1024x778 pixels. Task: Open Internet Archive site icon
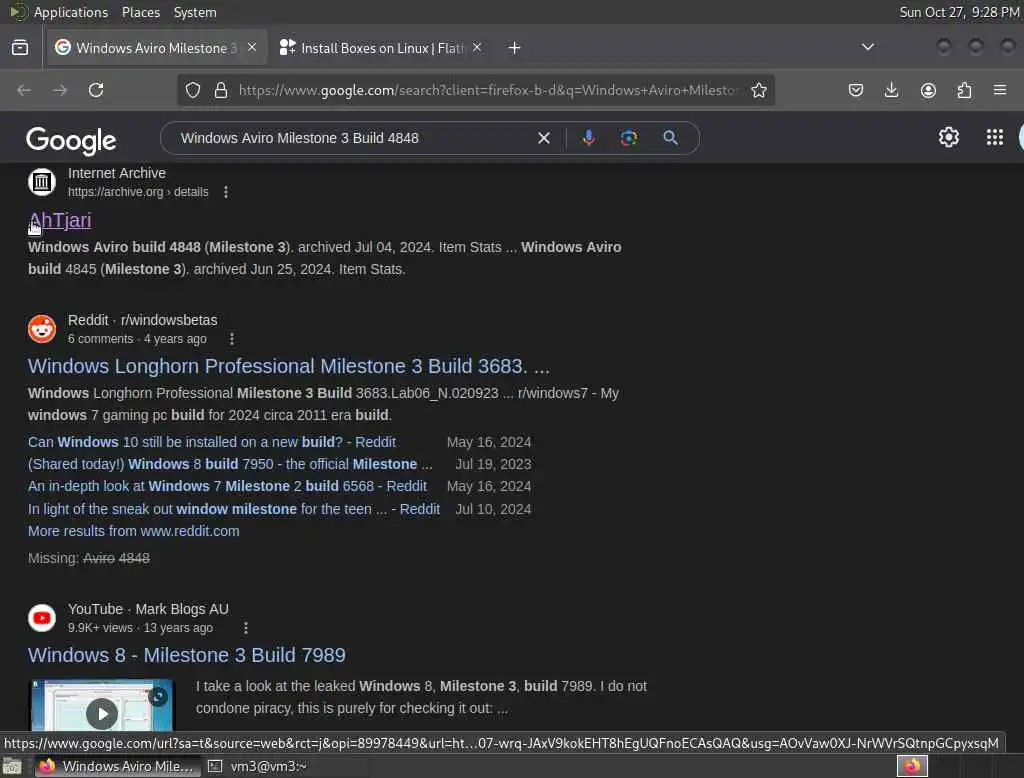(x=42, y=182)
